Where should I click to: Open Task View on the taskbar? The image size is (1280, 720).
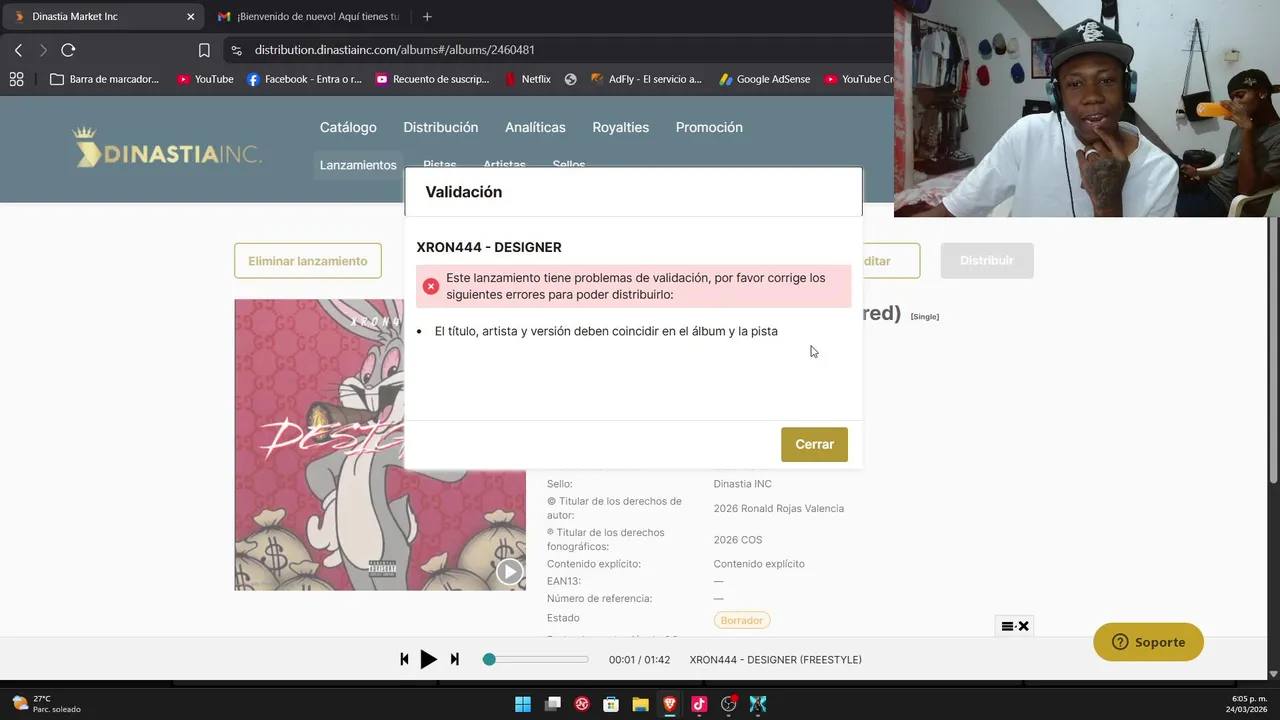pyautogui.click(x=552, y=704)
